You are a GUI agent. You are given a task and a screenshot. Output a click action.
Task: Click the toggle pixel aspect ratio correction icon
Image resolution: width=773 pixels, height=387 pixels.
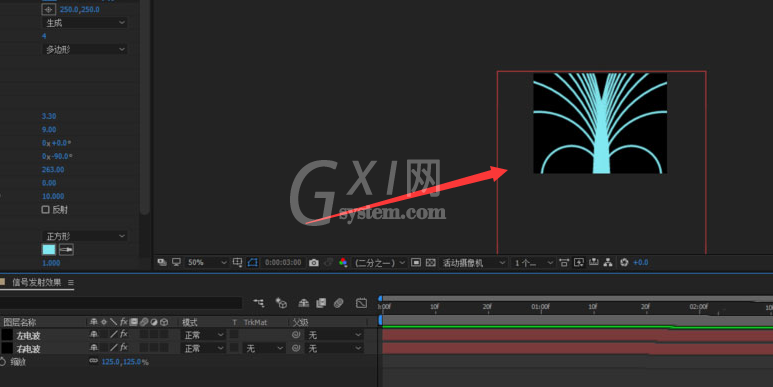(564, 262)
